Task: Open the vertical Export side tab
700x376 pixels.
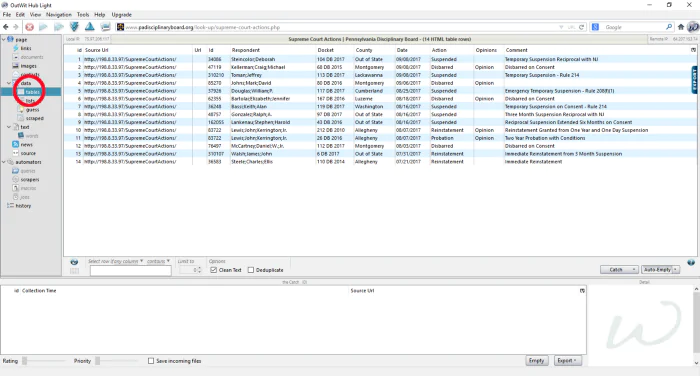Action: (x=694, y=80)
